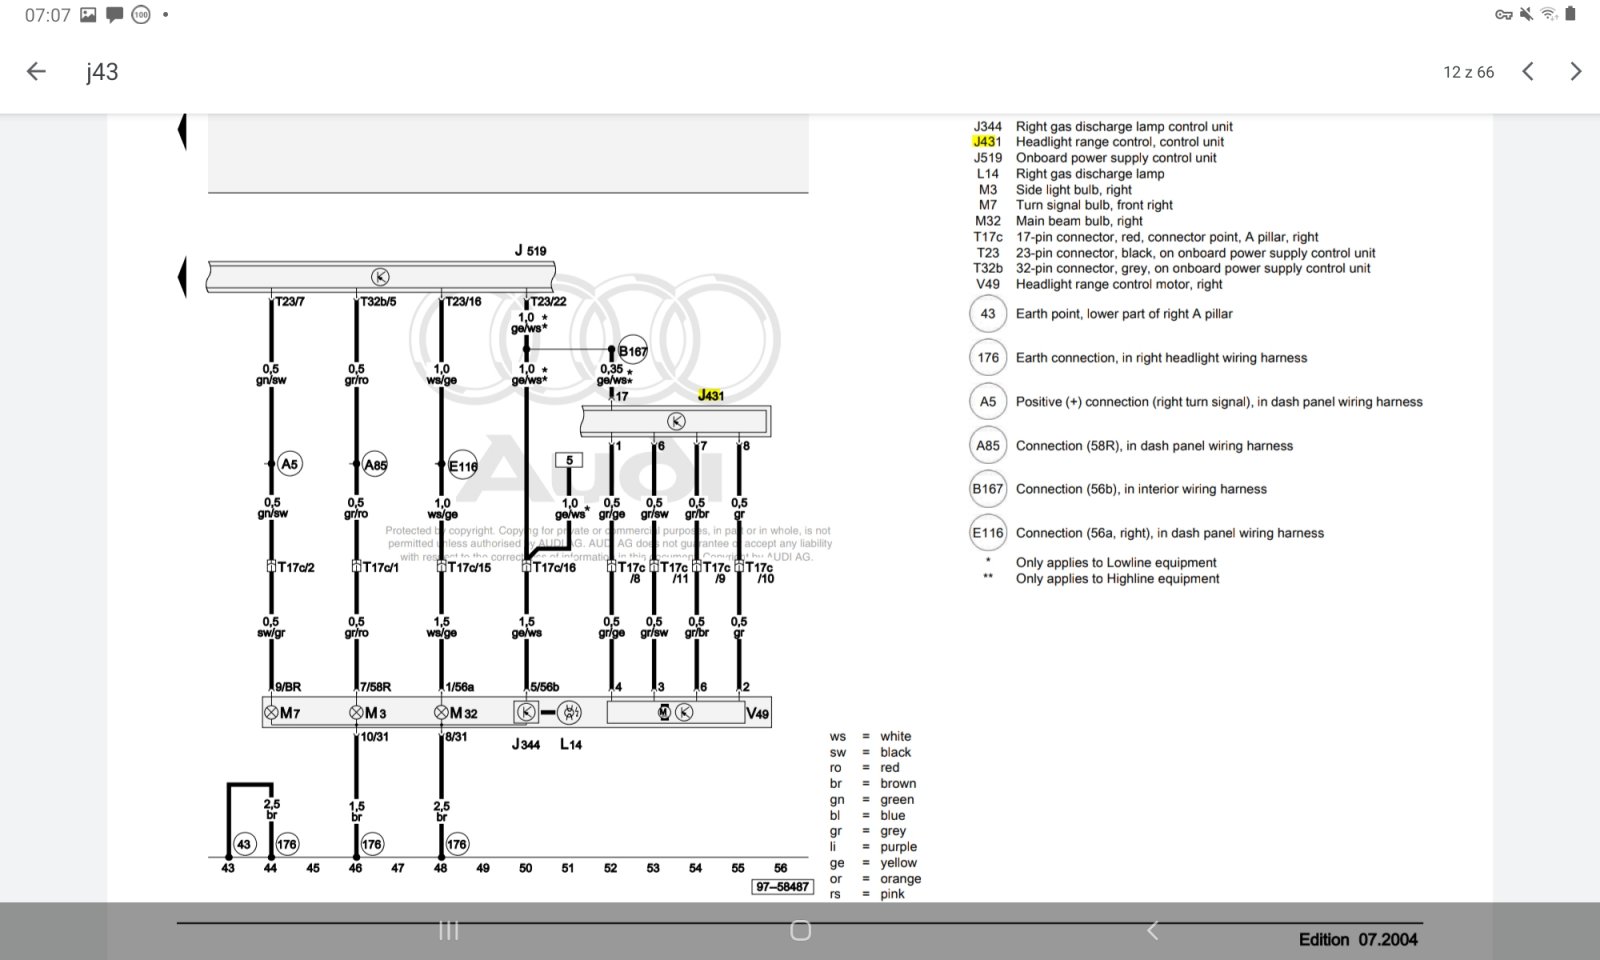The width and height of the screenshot is (1600, 960).
Task: Tap legend line 'Right gas discharge lamp control unit'
Action: [1124, 126]
